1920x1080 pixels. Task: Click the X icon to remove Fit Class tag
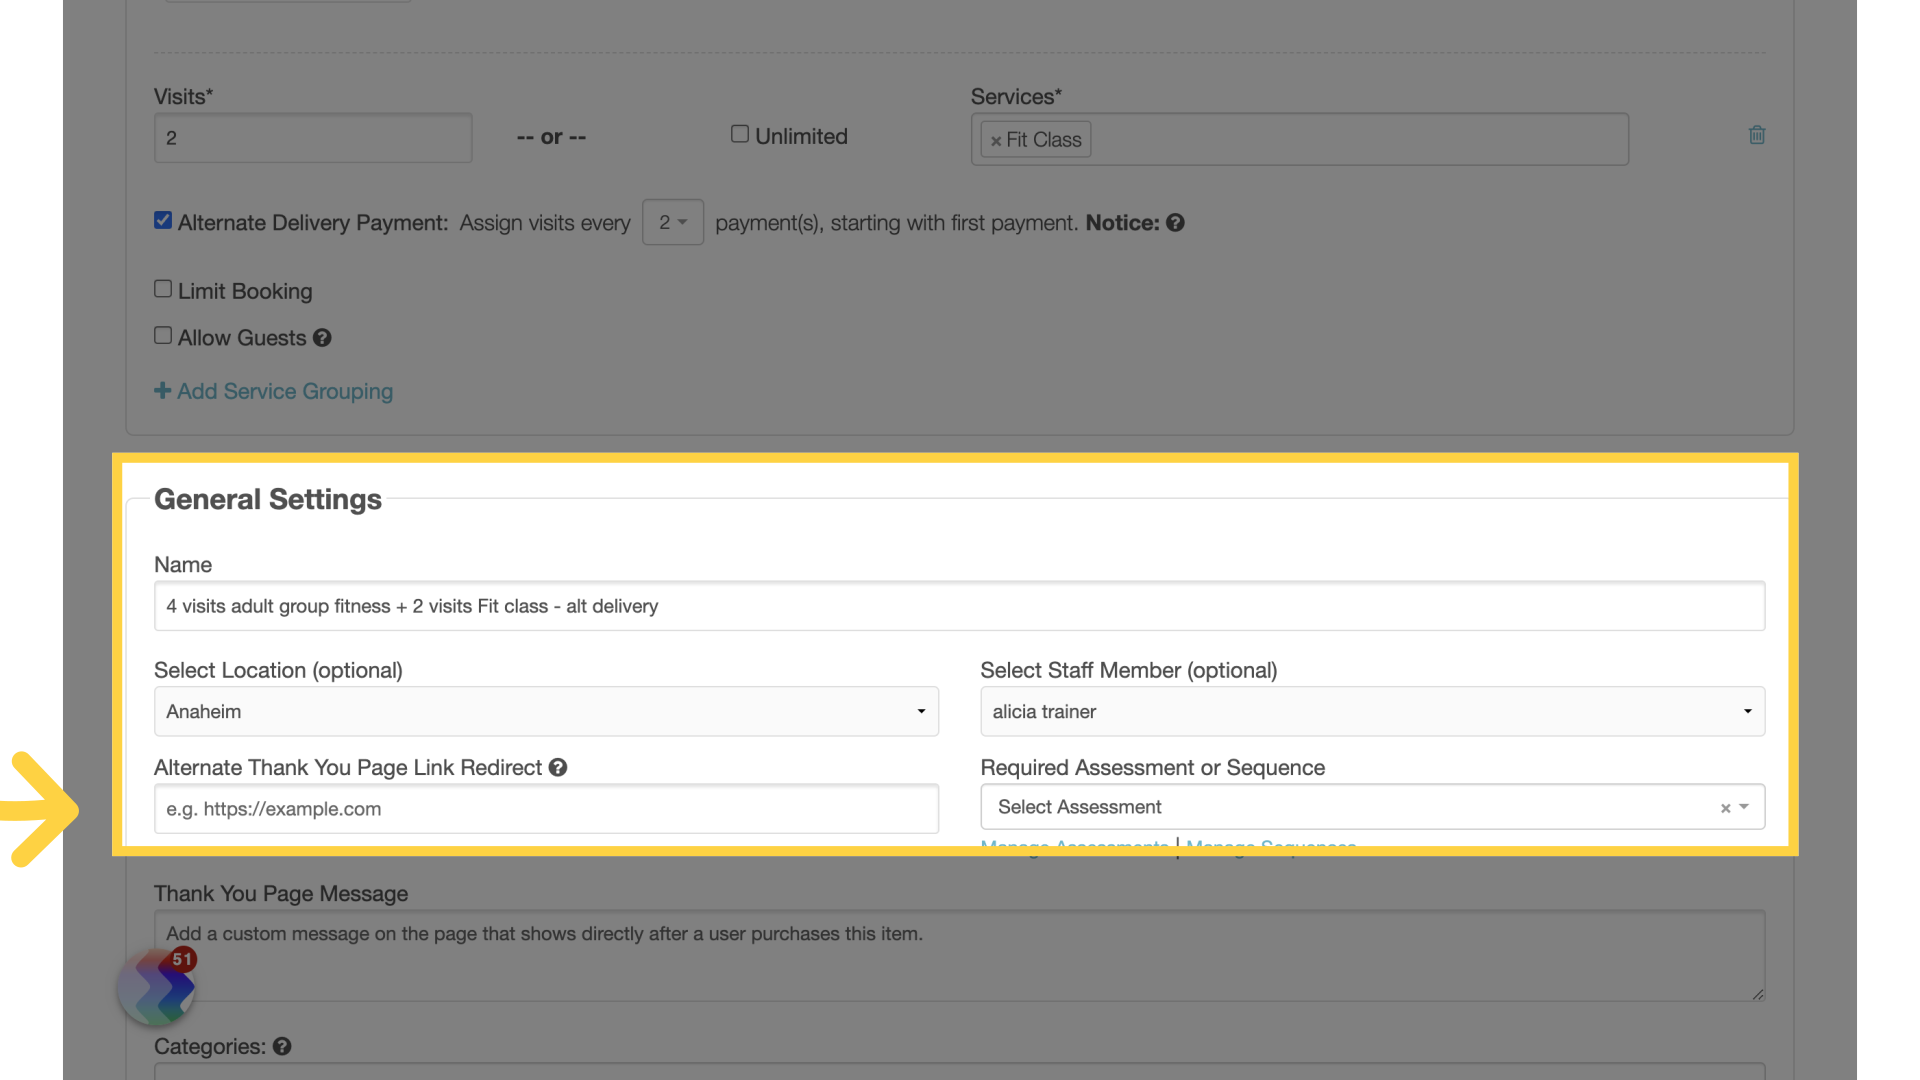coord(997,138)
